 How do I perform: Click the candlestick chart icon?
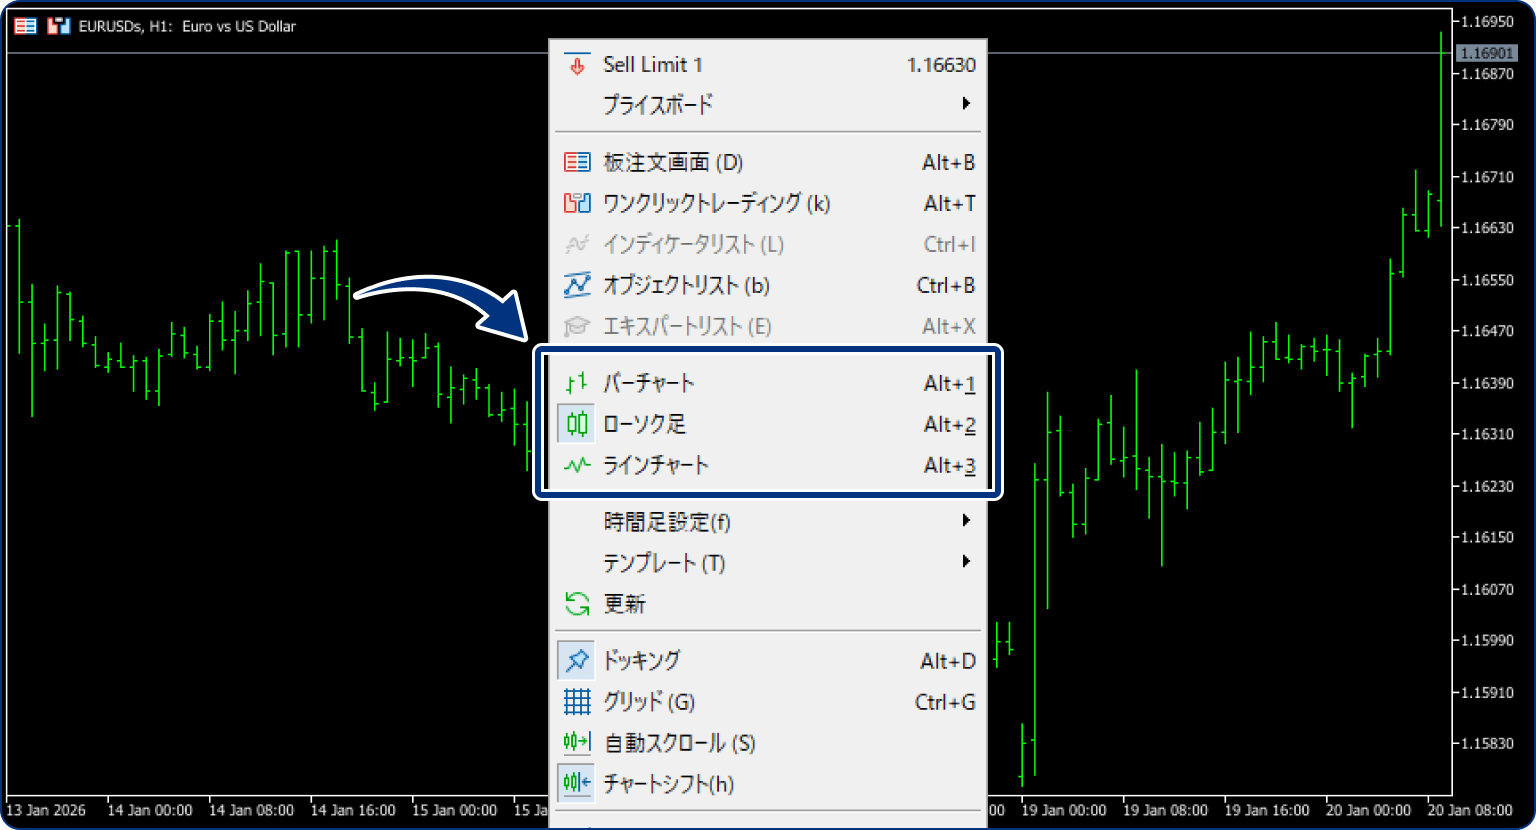576,424
